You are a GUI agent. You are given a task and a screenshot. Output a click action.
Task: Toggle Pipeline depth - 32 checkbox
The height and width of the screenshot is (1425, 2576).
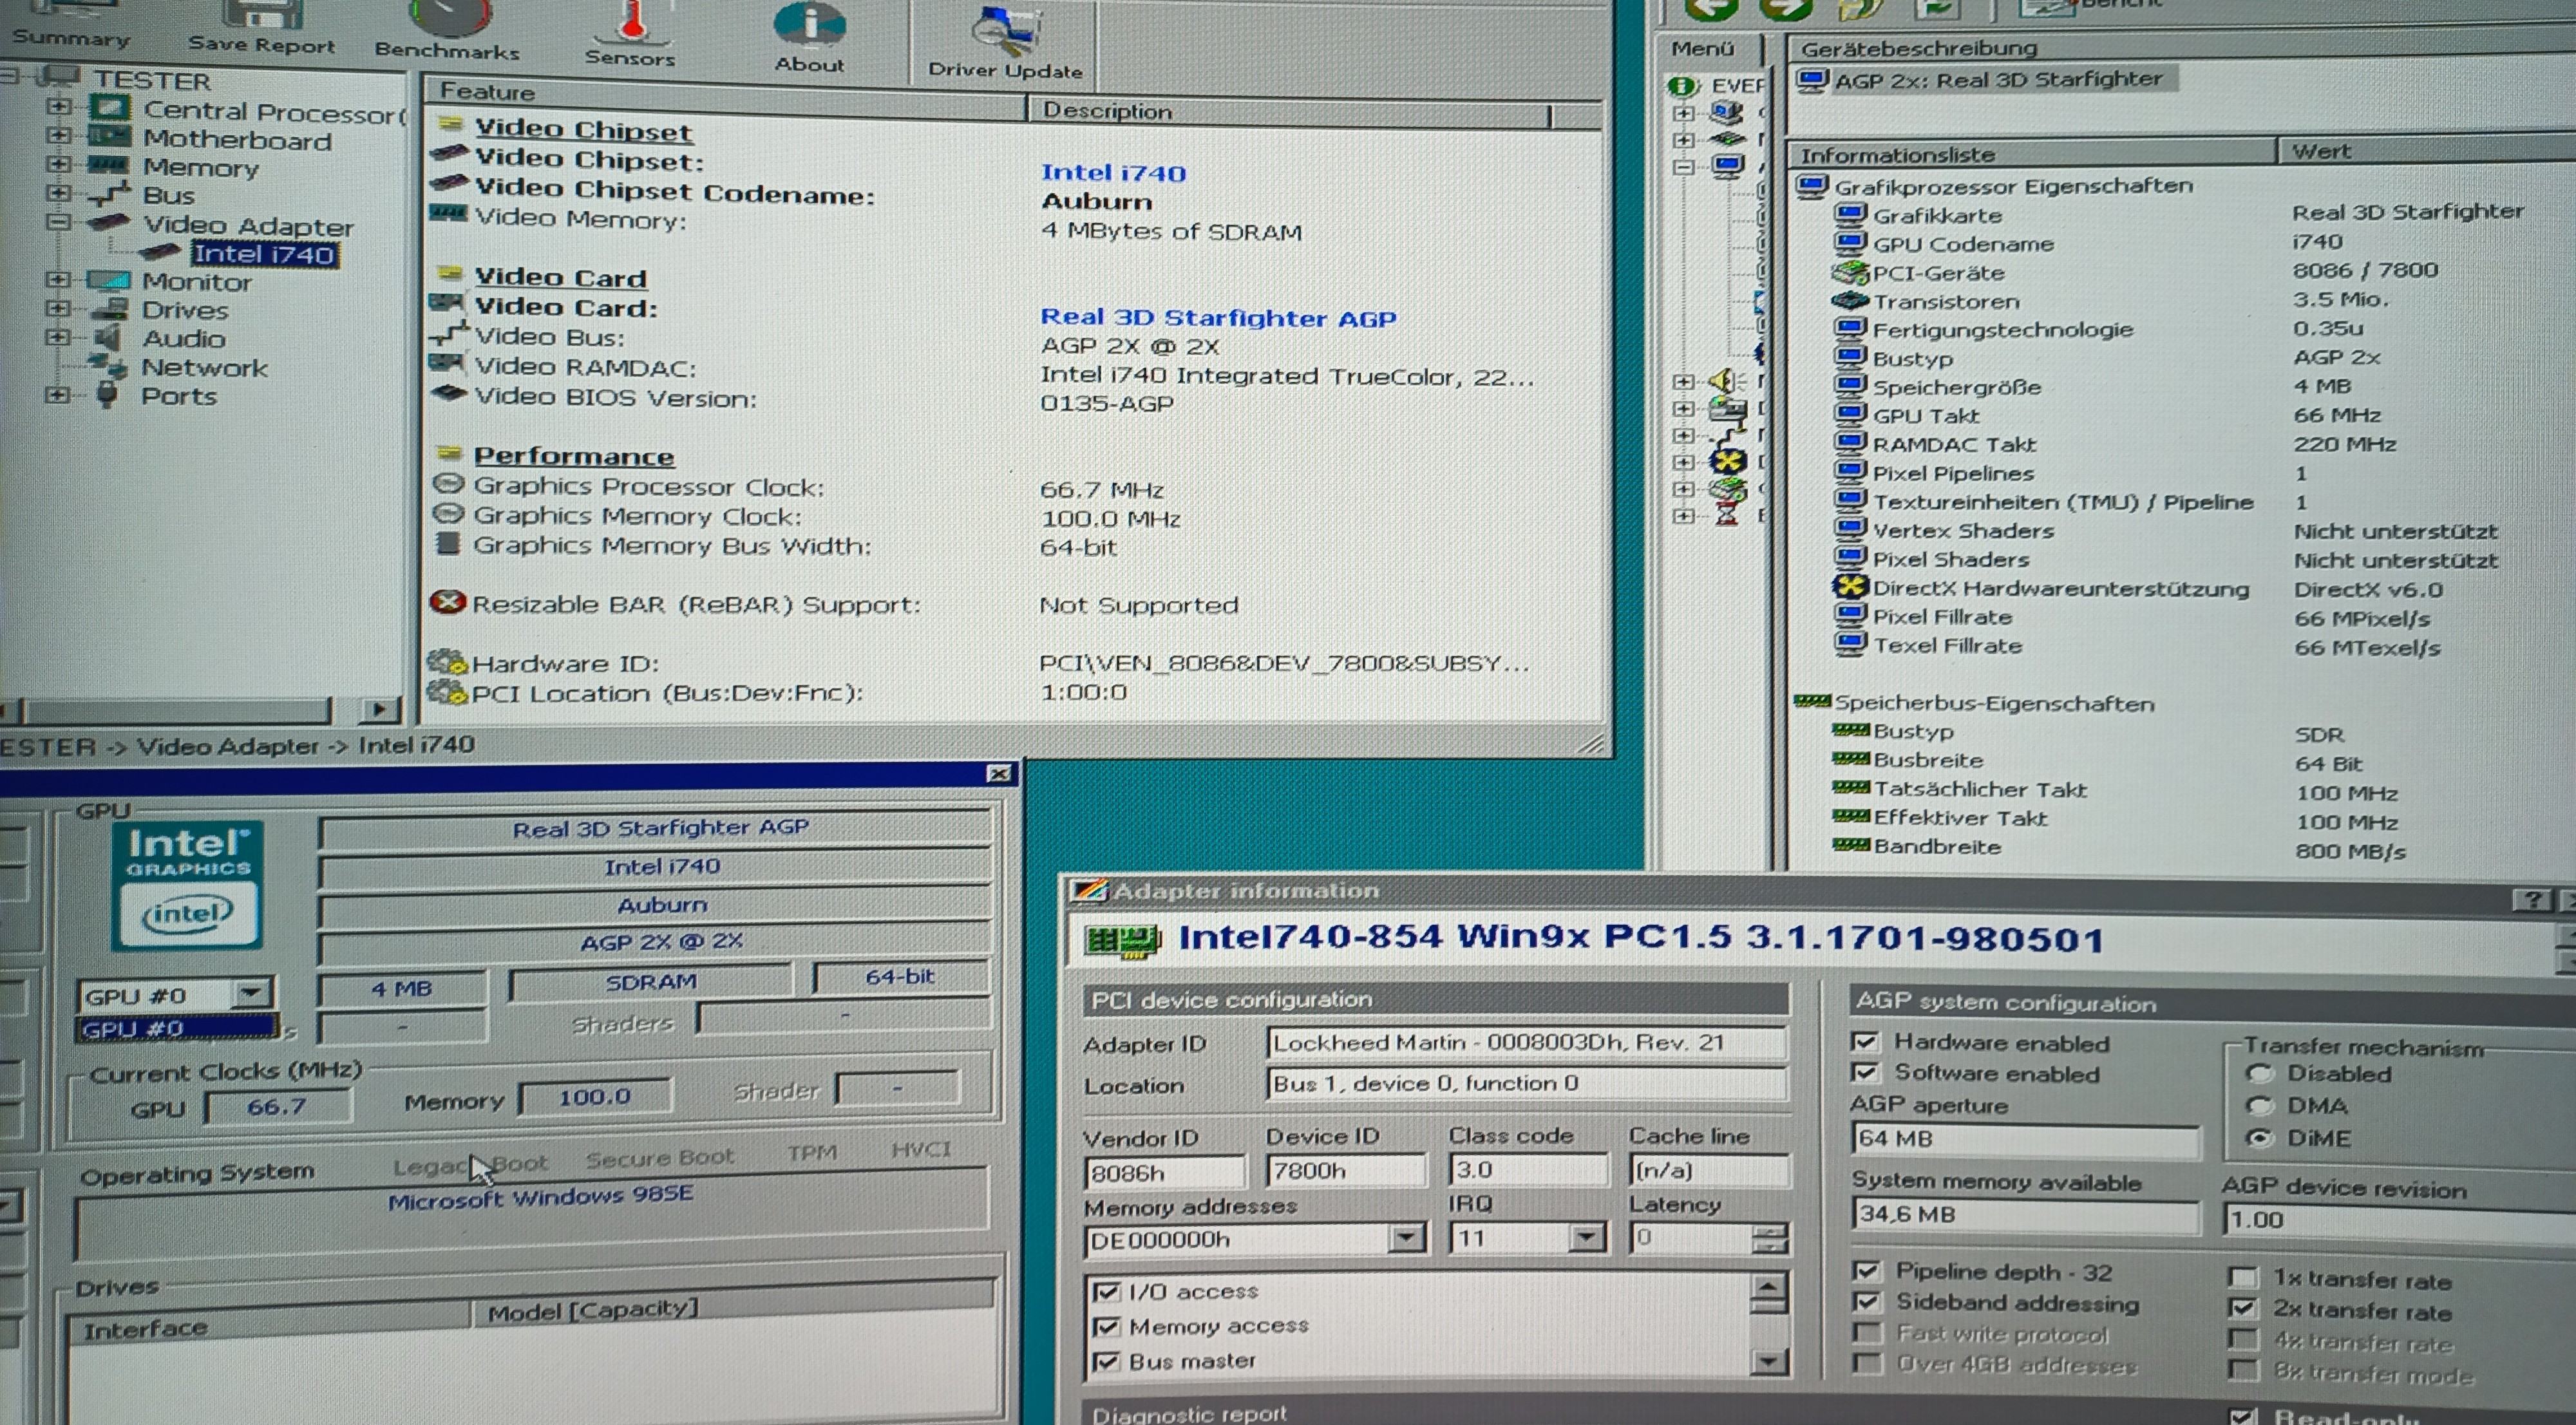1866,1271
